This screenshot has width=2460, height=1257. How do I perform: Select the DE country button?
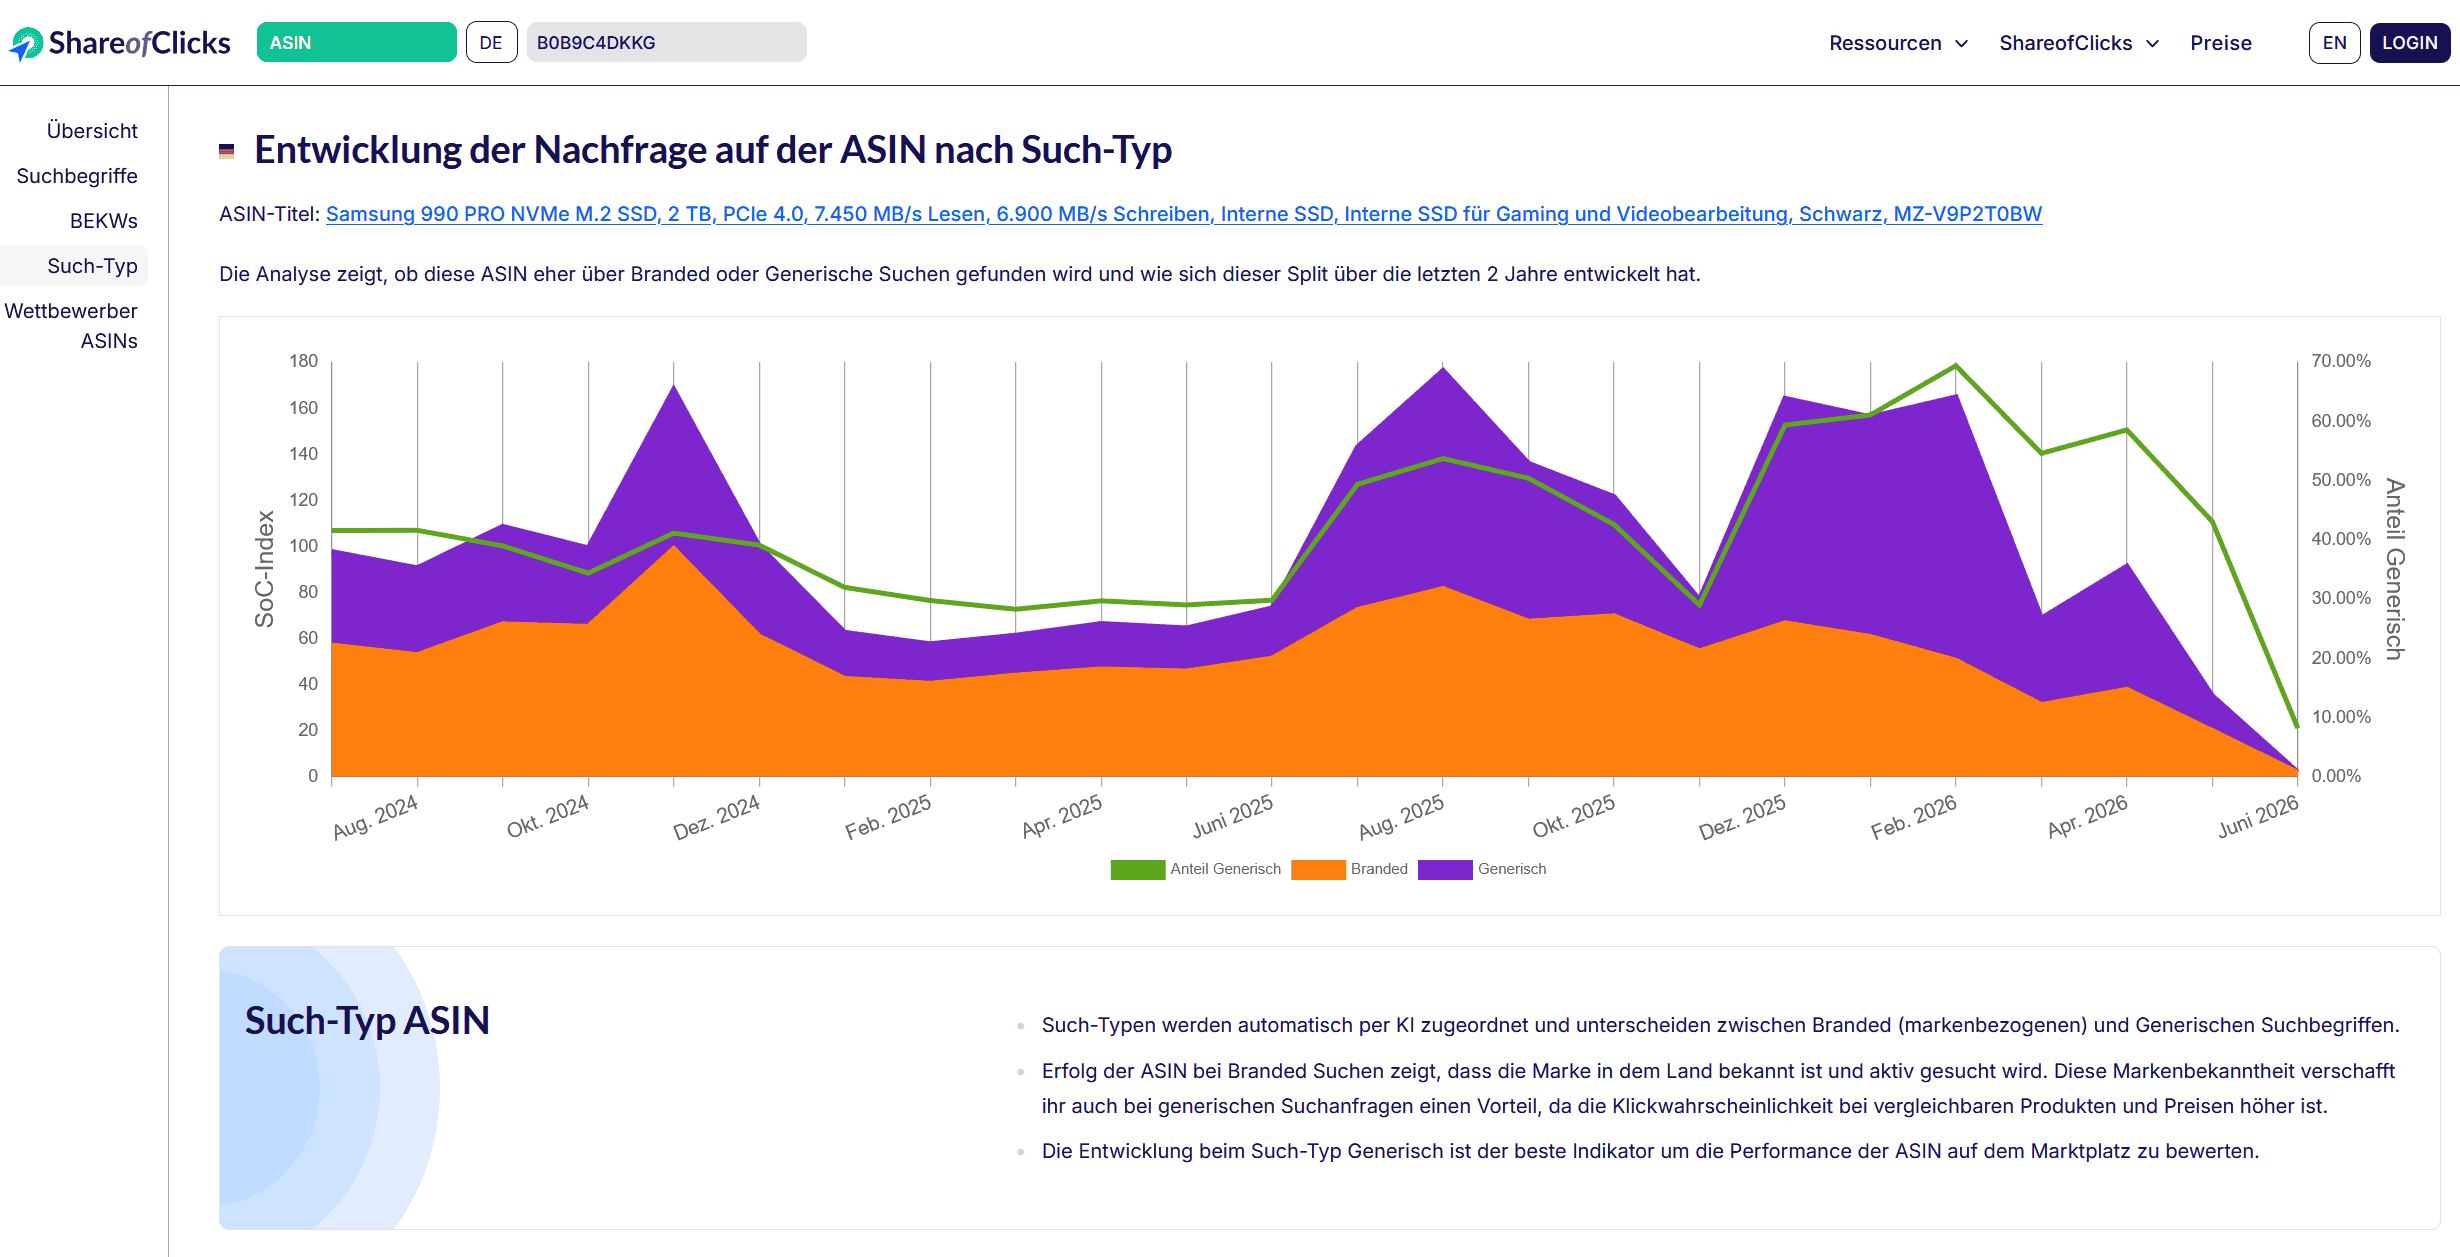[x=491, y=42]
